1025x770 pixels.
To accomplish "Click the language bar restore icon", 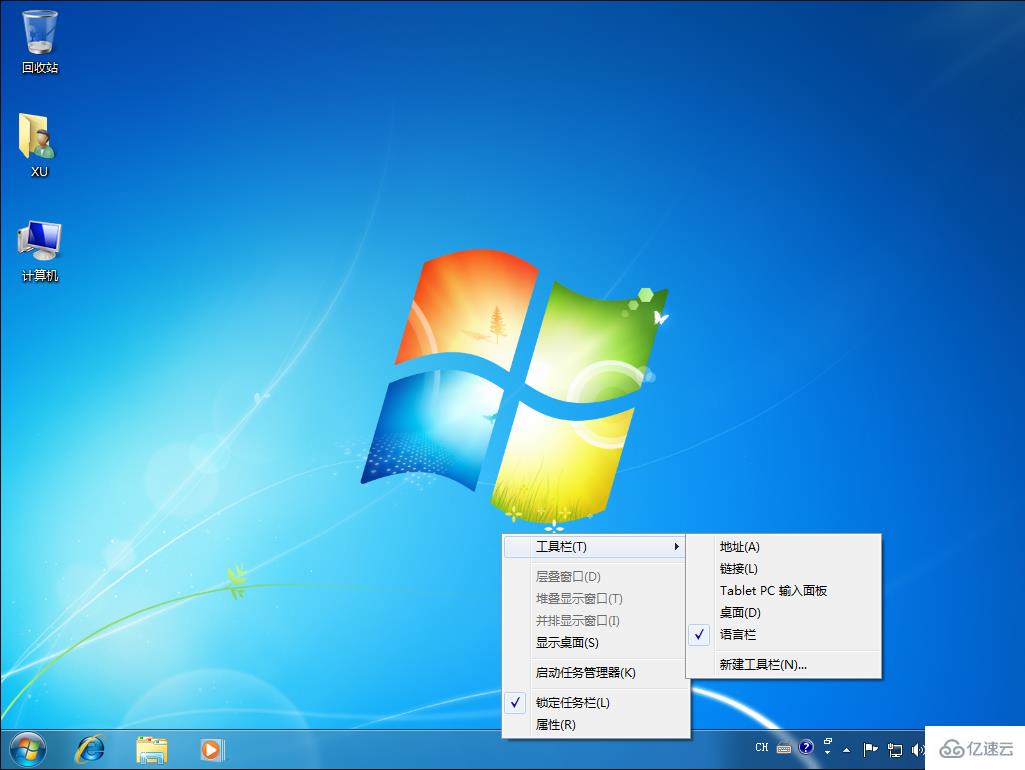I will click(828, 741).
